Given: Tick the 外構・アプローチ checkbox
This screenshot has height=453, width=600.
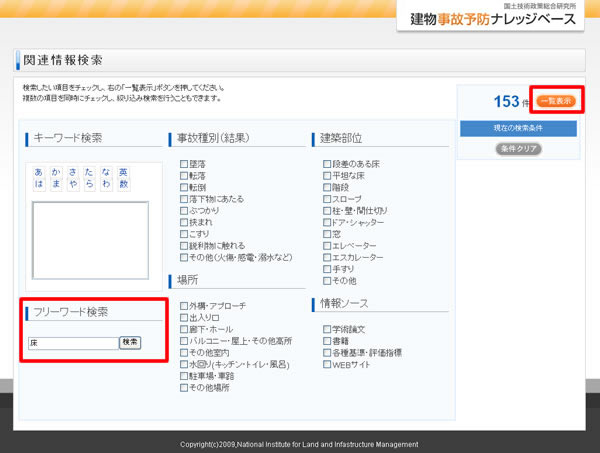Looking at the screenshot, I should coord(184,306).
